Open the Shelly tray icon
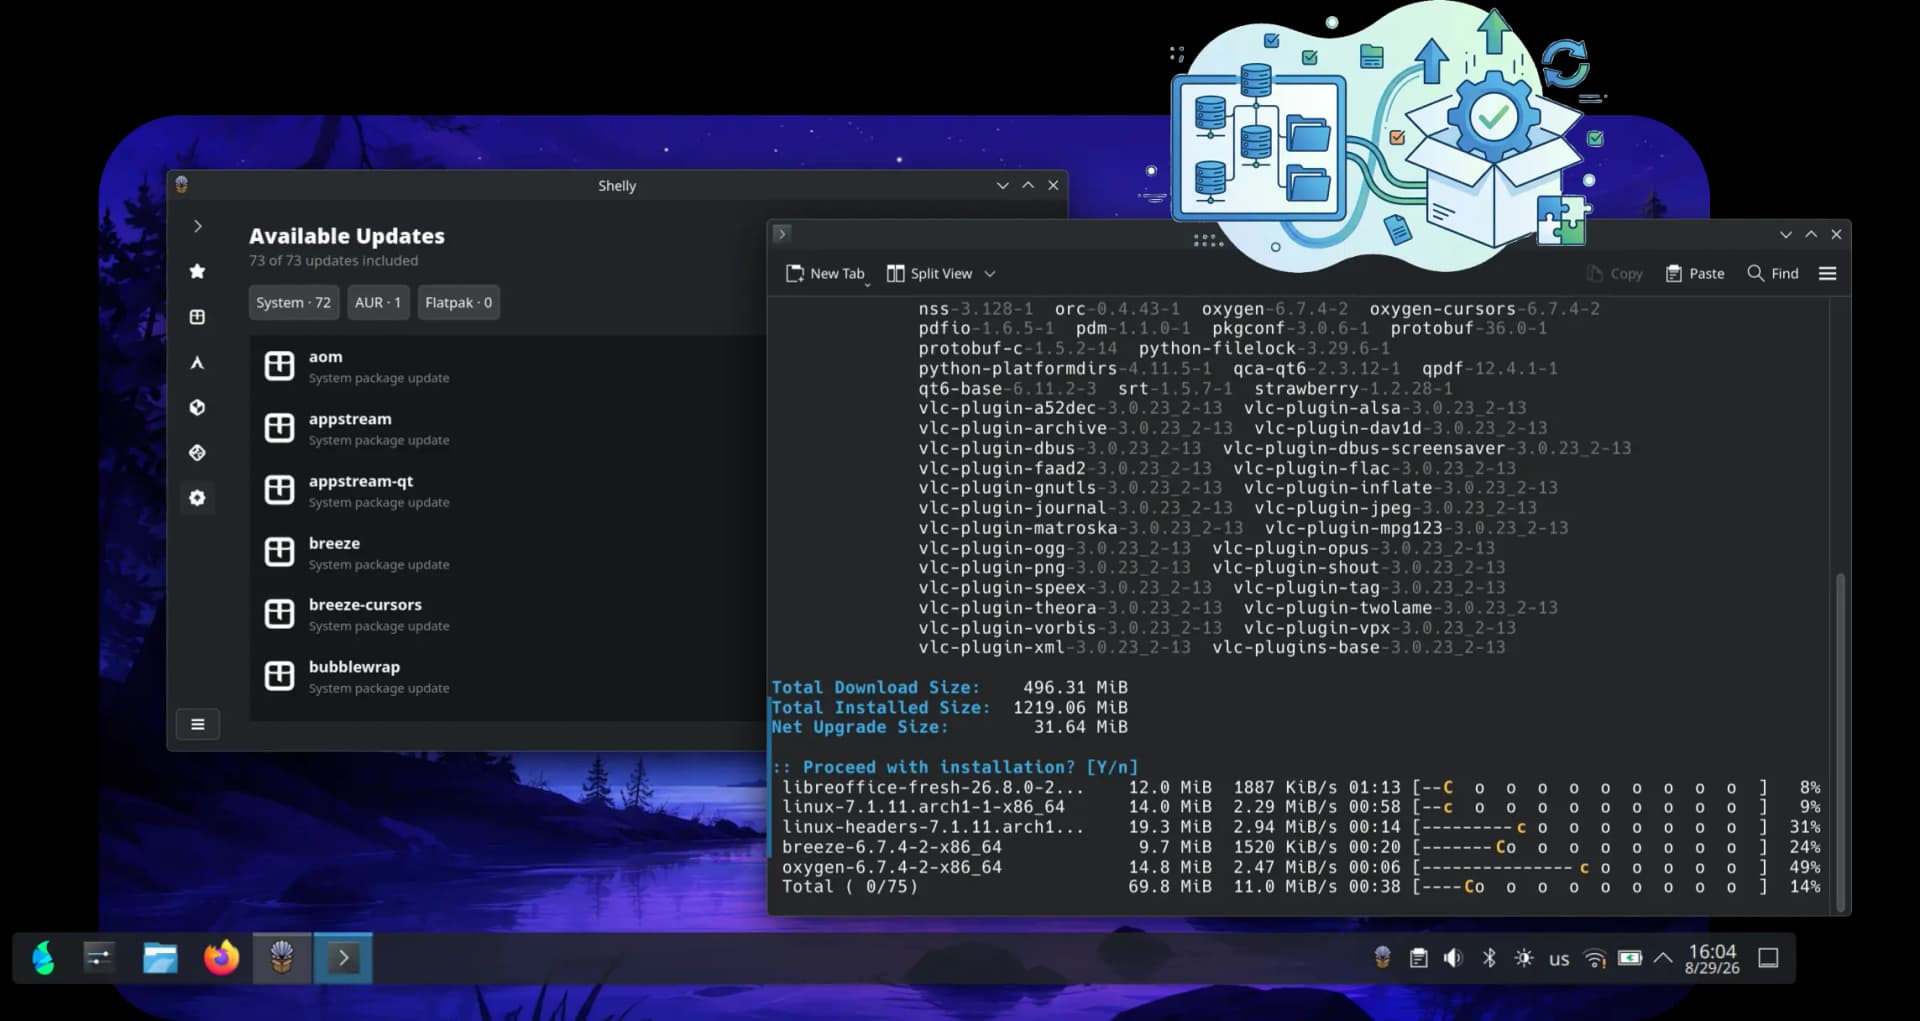Viewport: 1920px width, 1021px height. click(x=1382, y=958)
